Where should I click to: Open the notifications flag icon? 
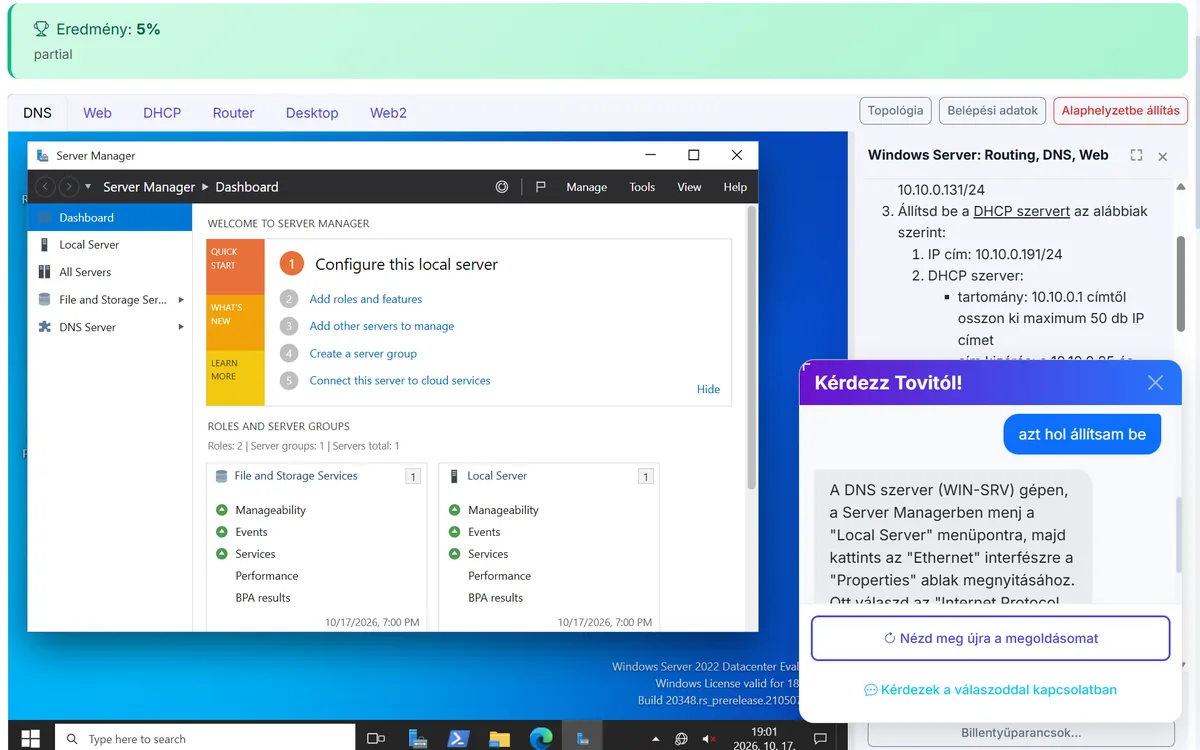[540, 187]
